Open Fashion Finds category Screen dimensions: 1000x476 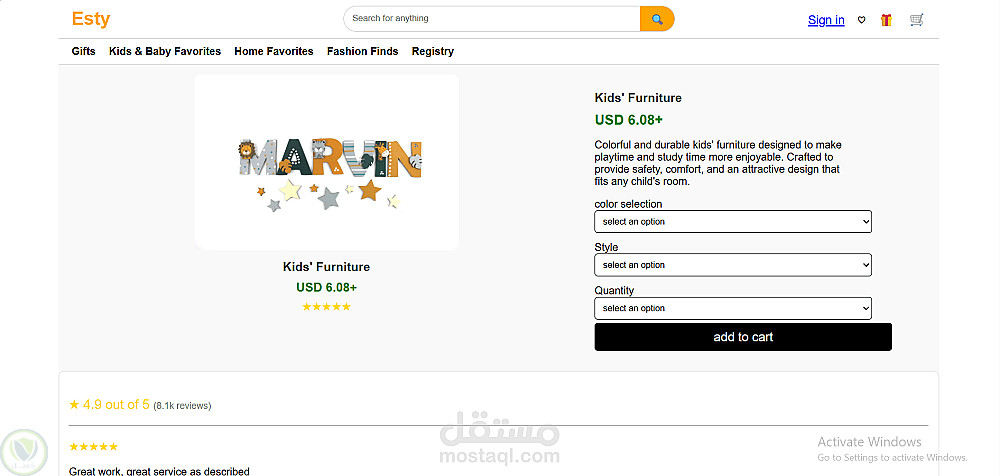click(x=362, y=51)
